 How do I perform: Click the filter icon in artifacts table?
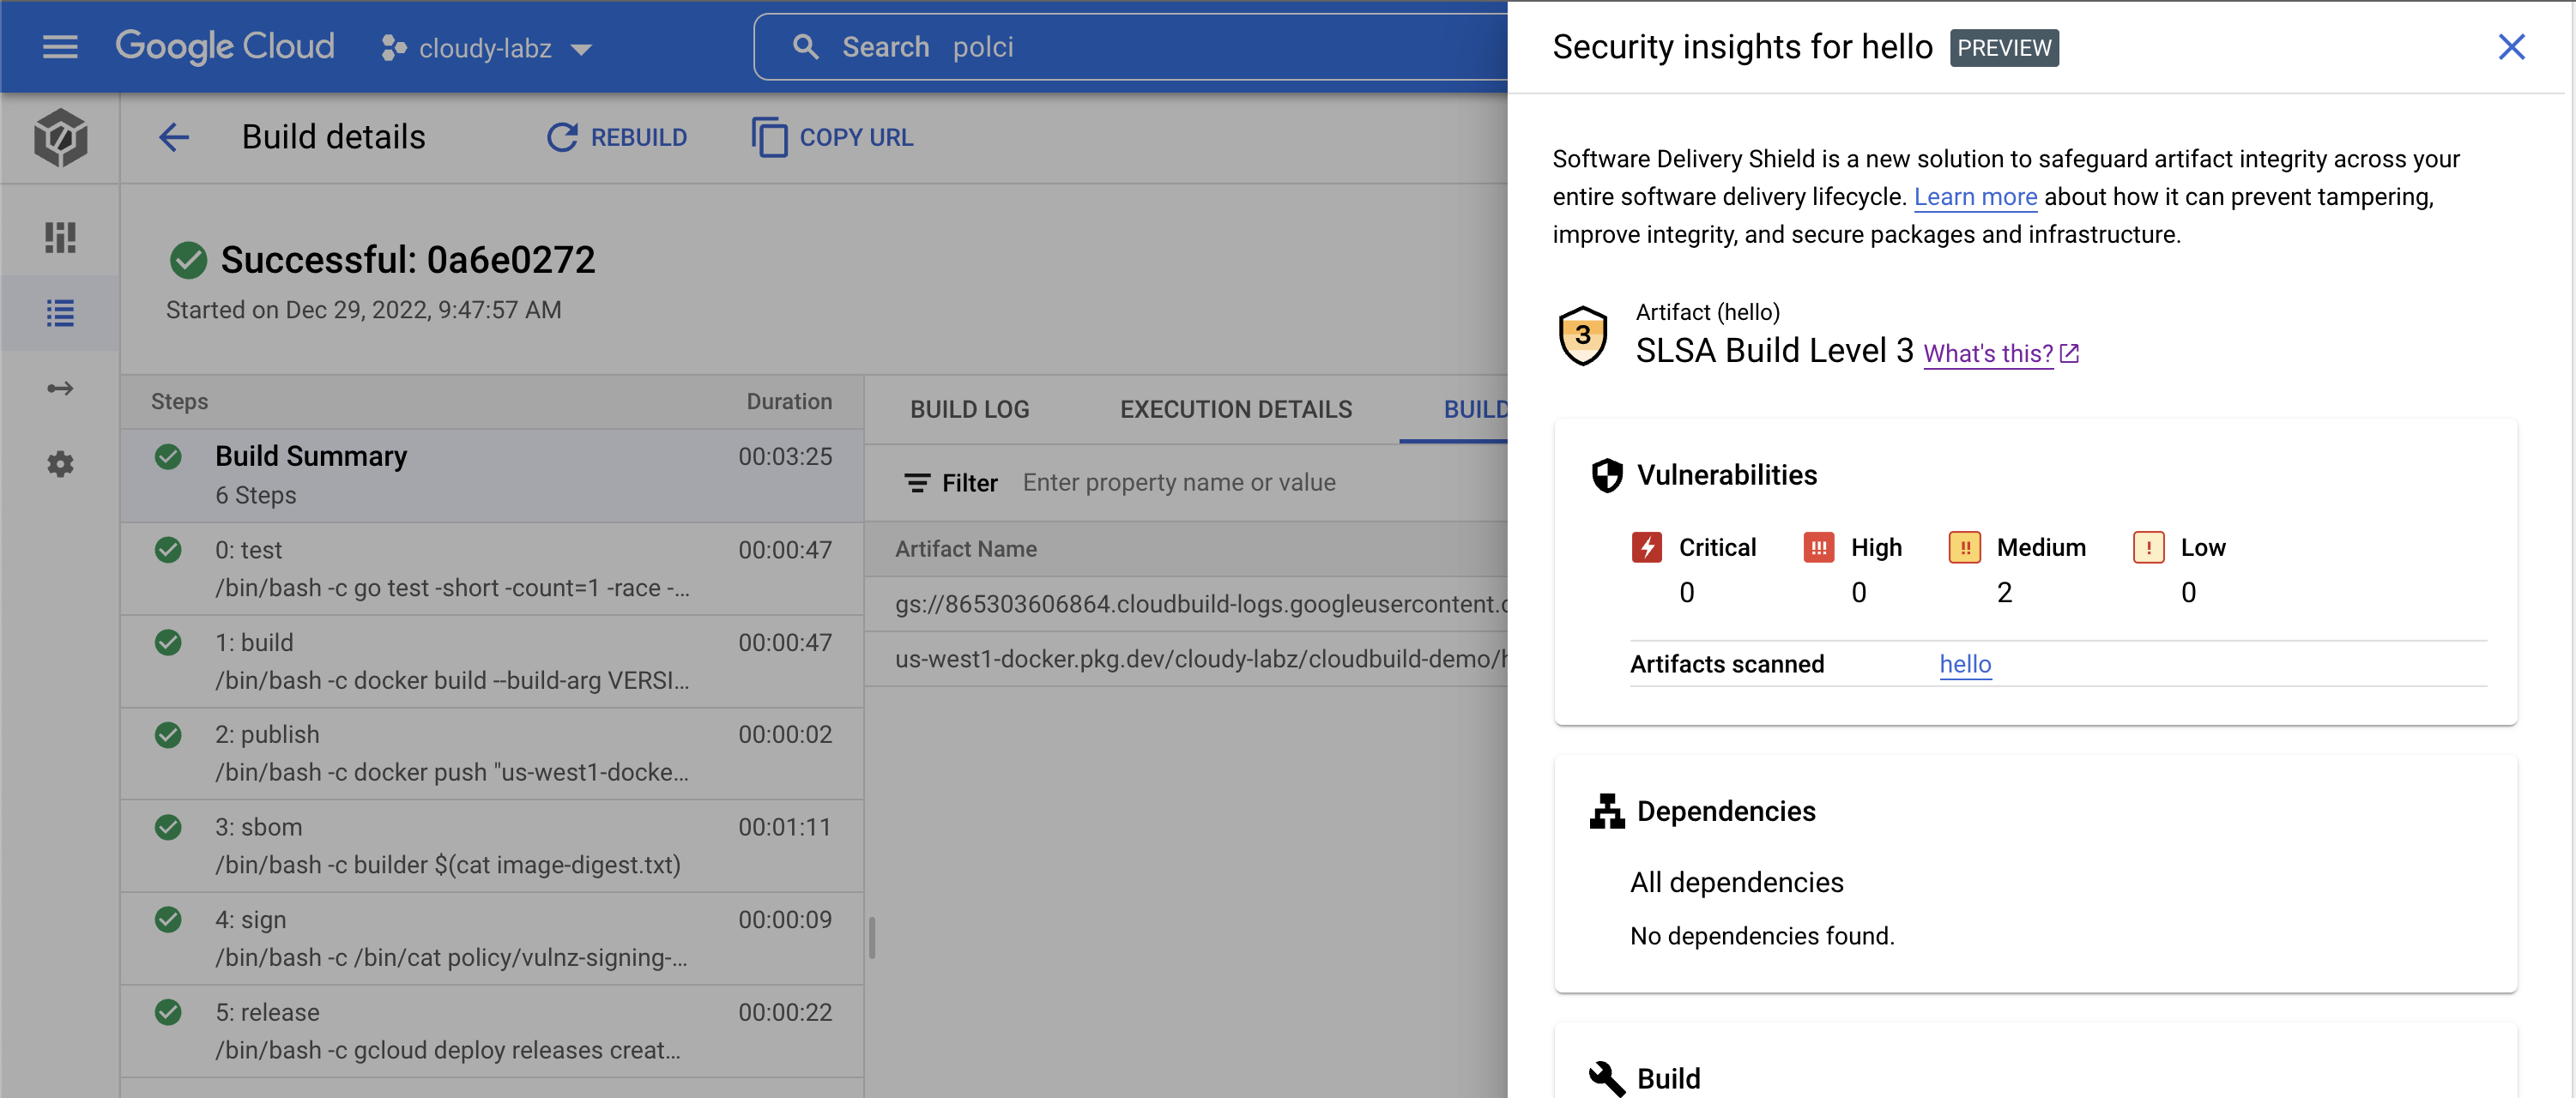pos(916,483)
